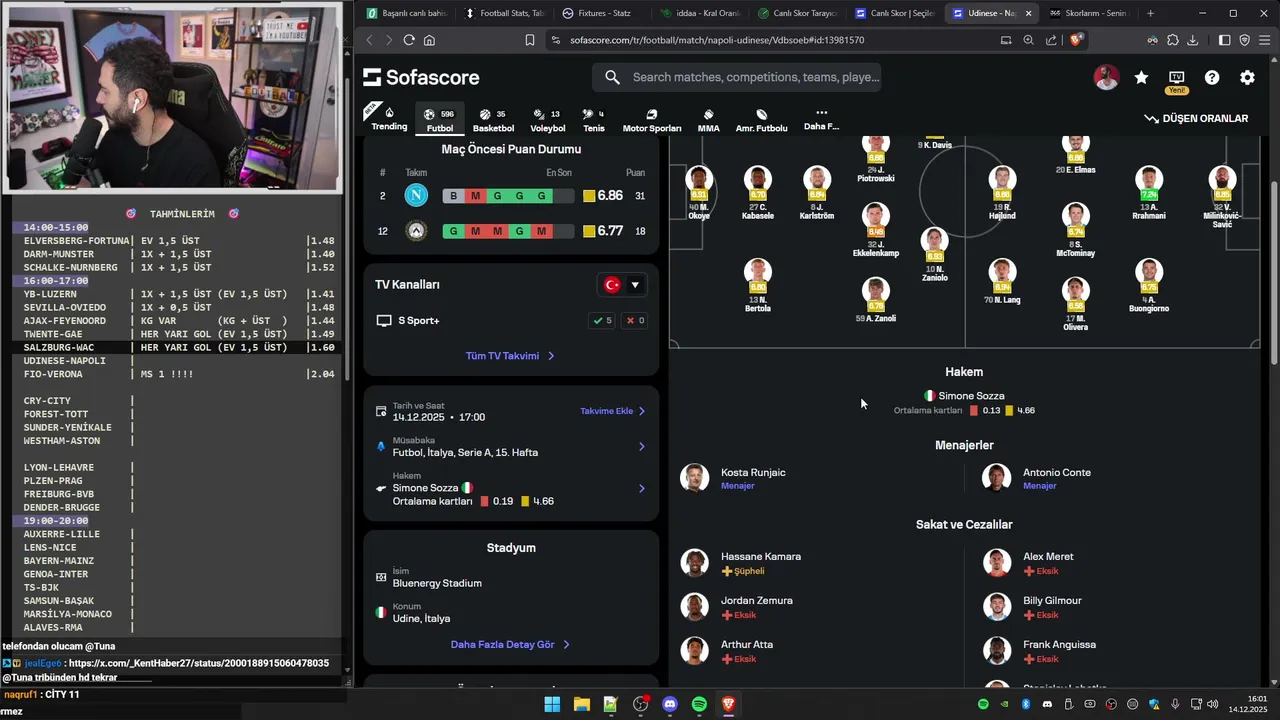Open the MMA sport category
Screen dimensions: 1280x720
708,120
